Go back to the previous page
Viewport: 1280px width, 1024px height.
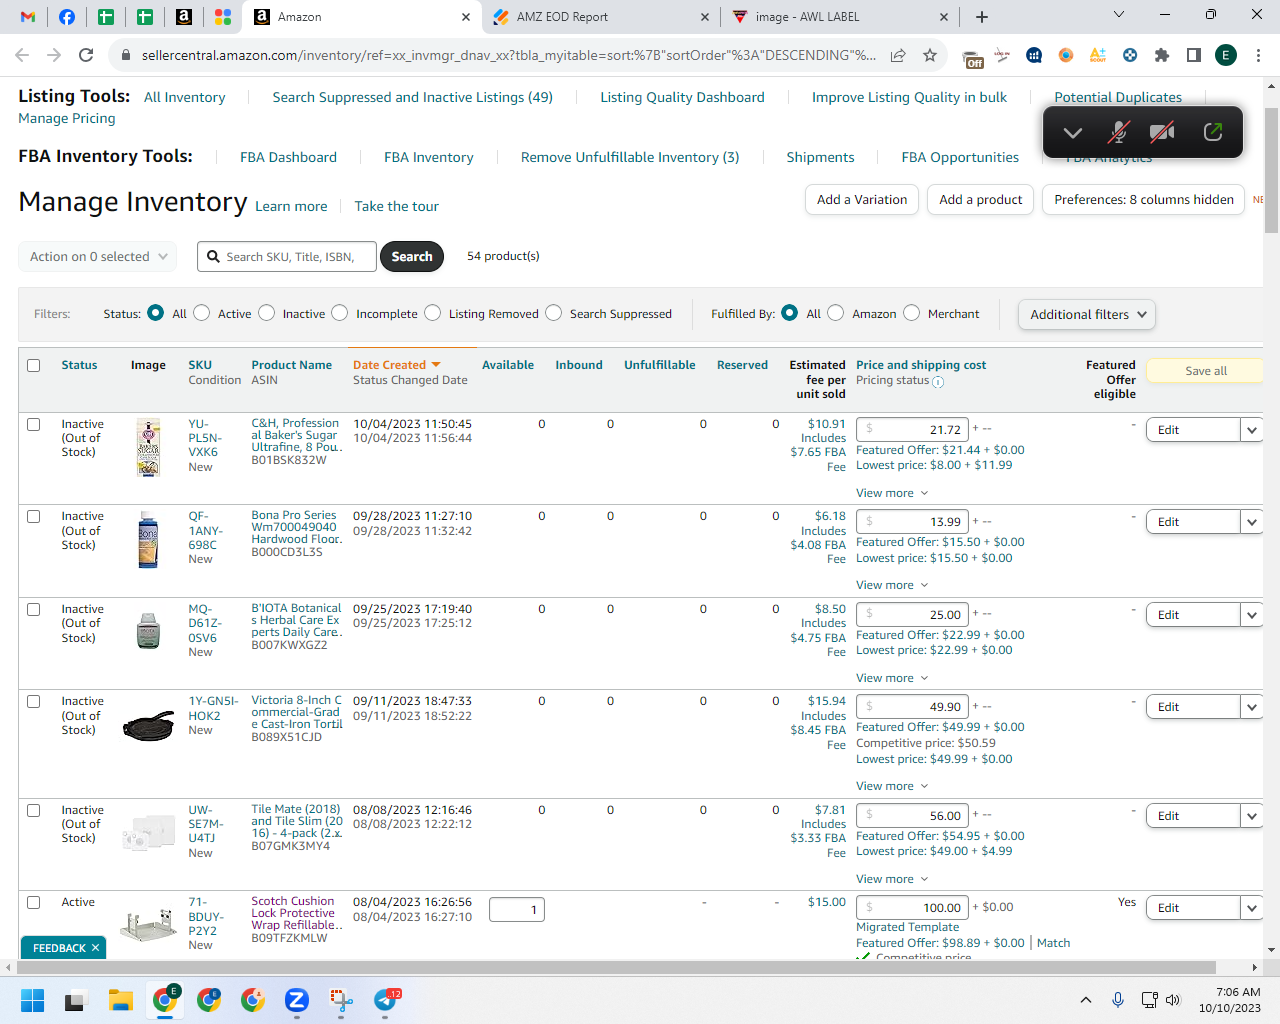pyautogui.click(x=22, y=55)
